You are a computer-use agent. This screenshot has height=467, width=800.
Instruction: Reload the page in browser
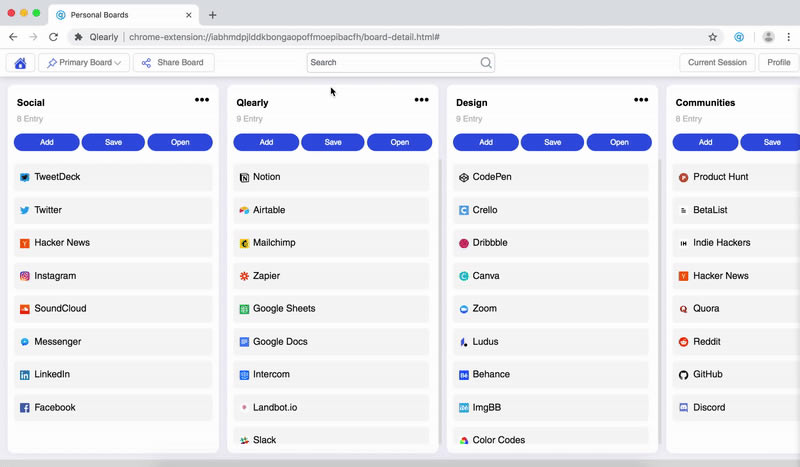(53, 37)
